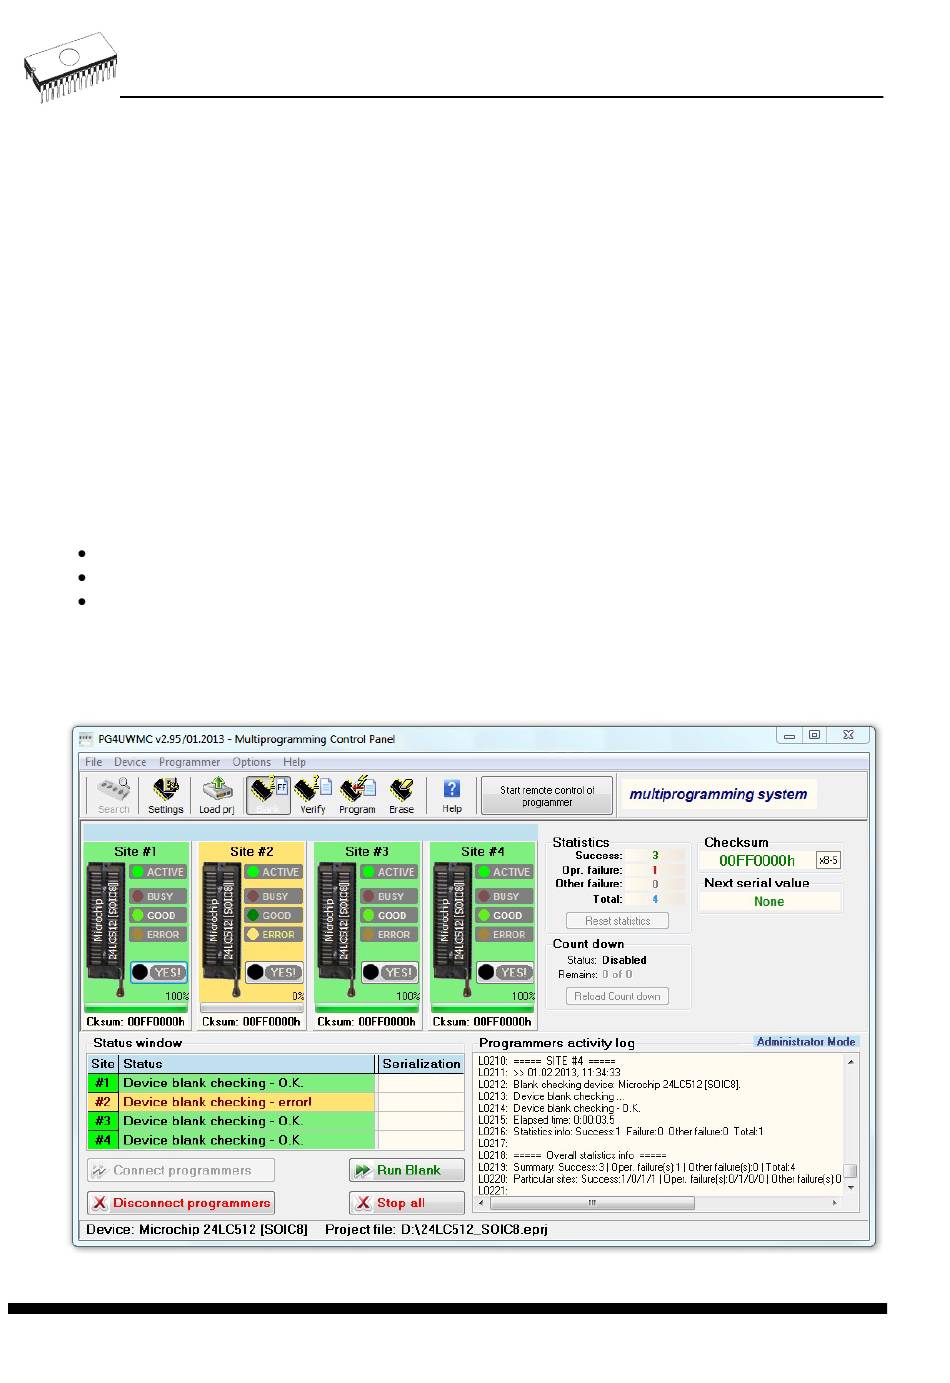This screenshot has width=950, height=1383.
Task: Click the Site #1 ACTIVE LED indicator
Action: point(158,872)
